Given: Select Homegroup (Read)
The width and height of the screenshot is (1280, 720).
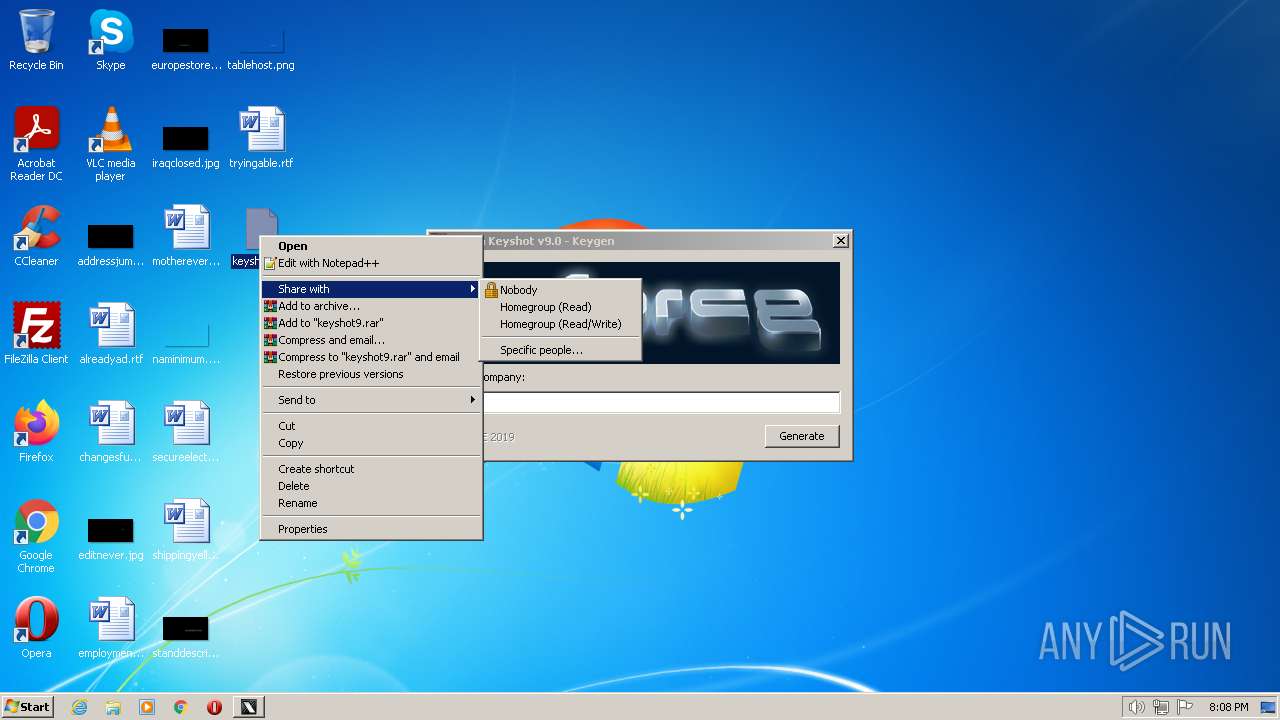Looking at the screenshot, I should pyautogui.click(x=560, y=307).
